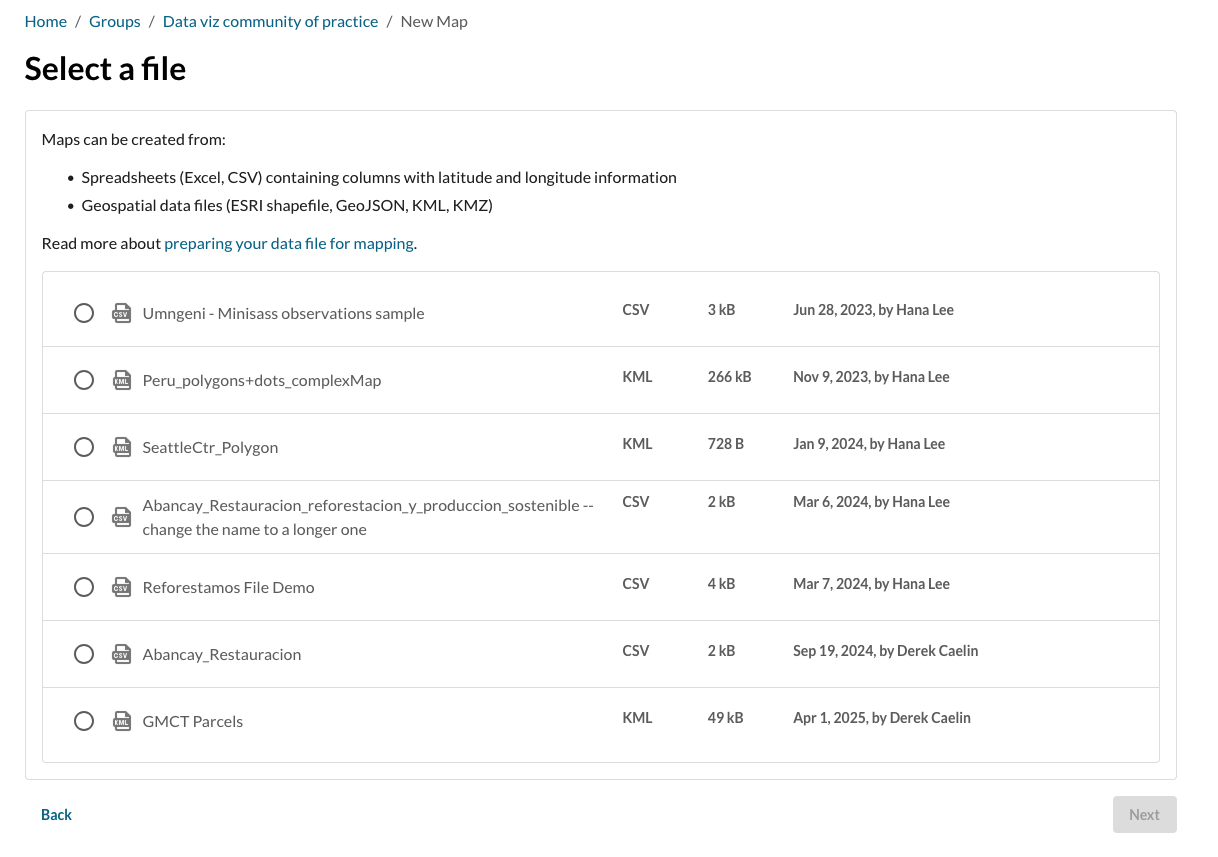Click the CSV icon in the Sep 19, 2024 Abancay_Restauracion row
The image size is (1218, 857).
[x=122, y=654]
